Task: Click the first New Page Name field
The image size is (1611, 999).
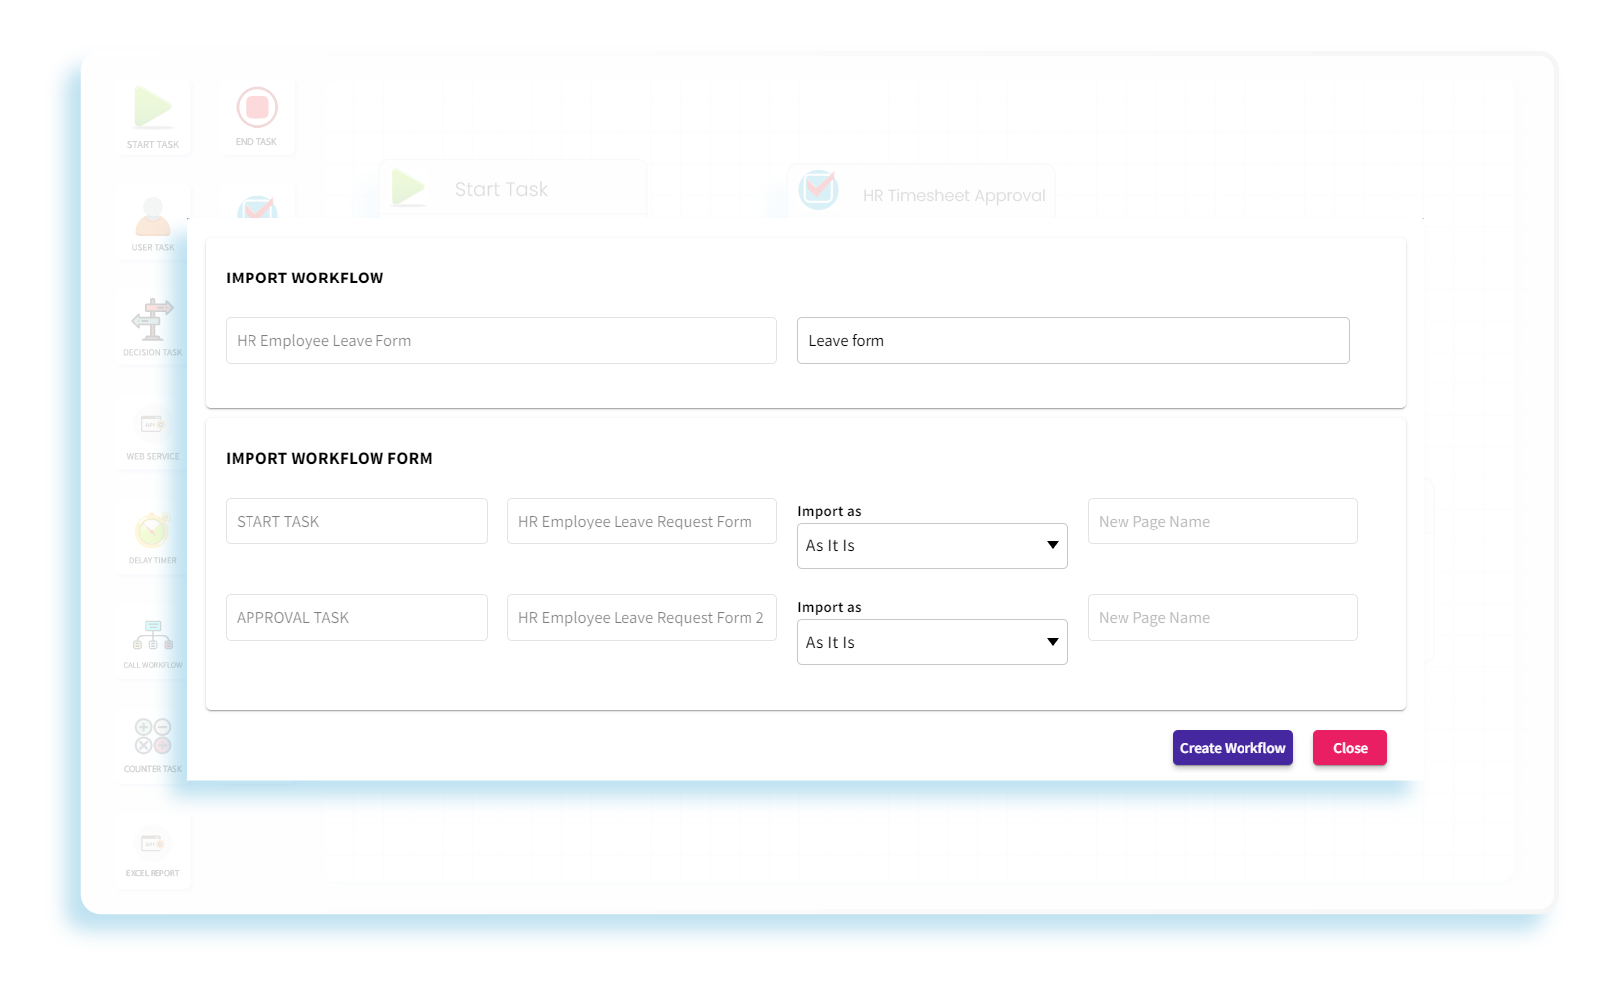Action: pyautogui.click(x=1222, y=520)
